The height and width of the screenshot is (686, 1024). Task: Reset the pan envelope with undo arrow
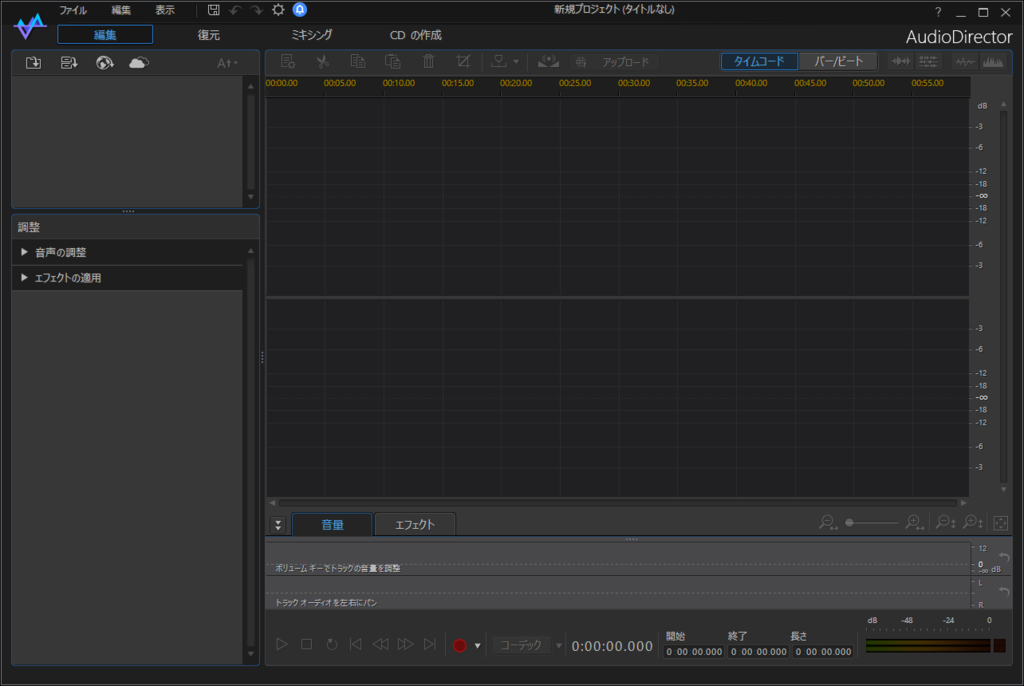click(1004, 591)
